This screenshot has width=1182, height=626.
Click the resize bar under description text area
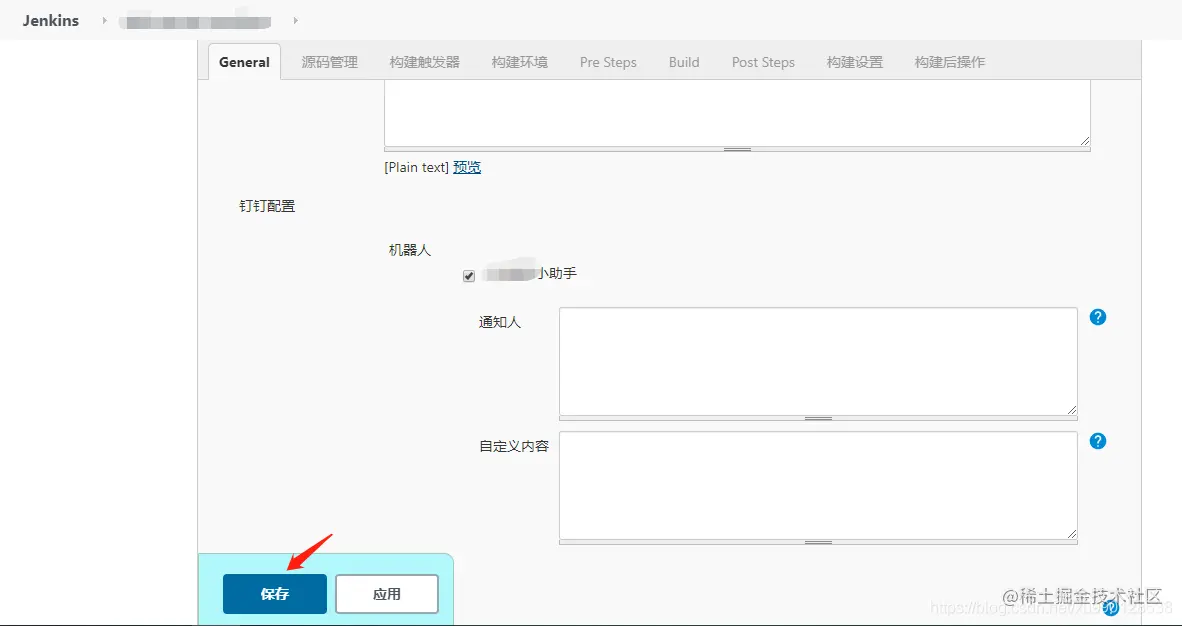pyautogui.click(x=737, y=149)
